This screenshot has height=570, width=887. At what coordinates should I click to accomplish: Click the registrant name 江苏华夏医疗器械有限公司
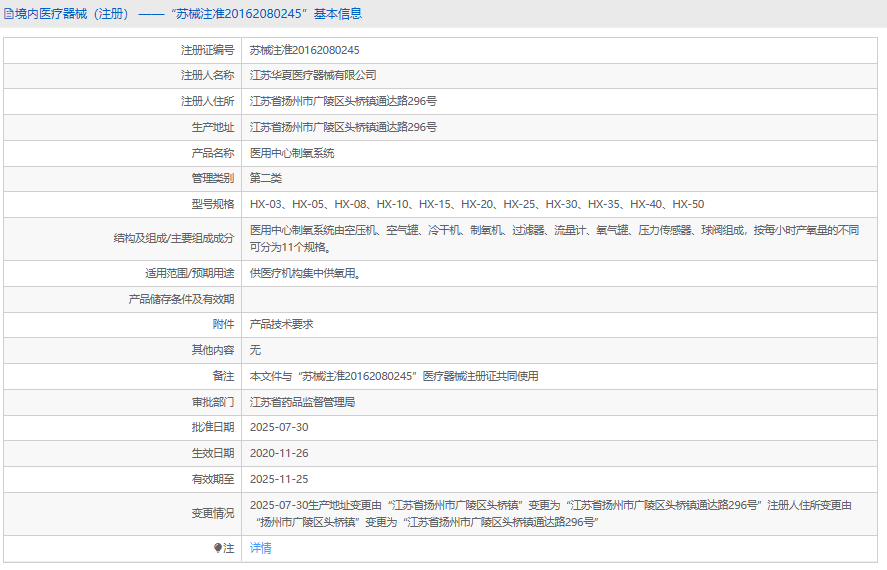click(x=313, y=75)
